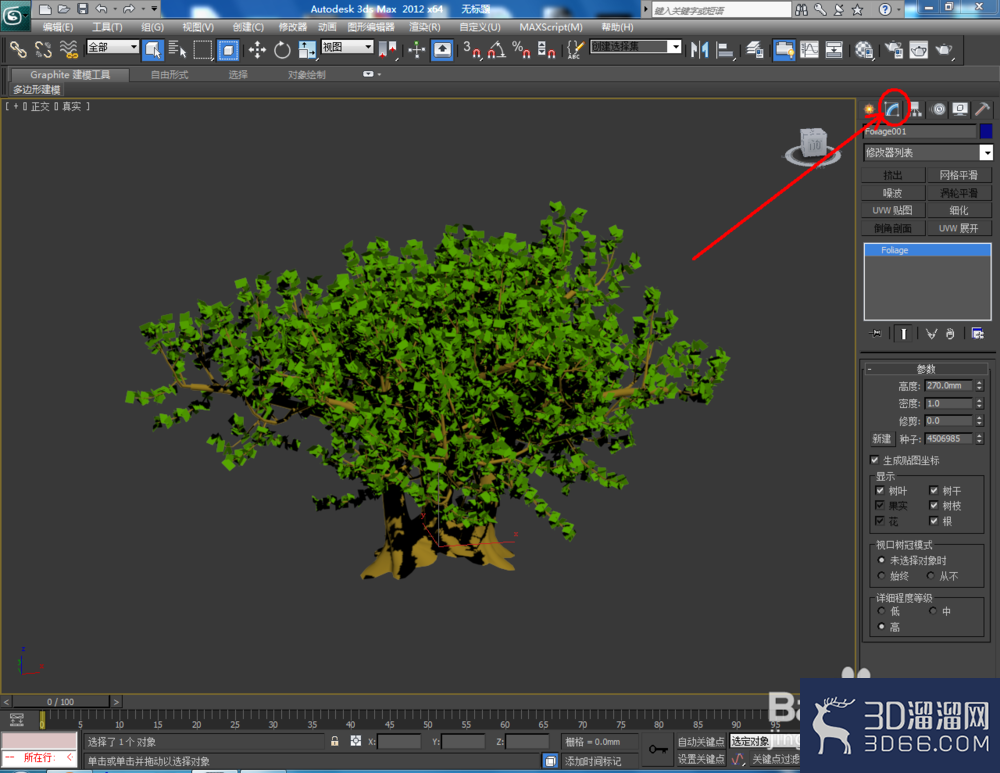
Task: Select the Move tool
Action: (257, 49)
